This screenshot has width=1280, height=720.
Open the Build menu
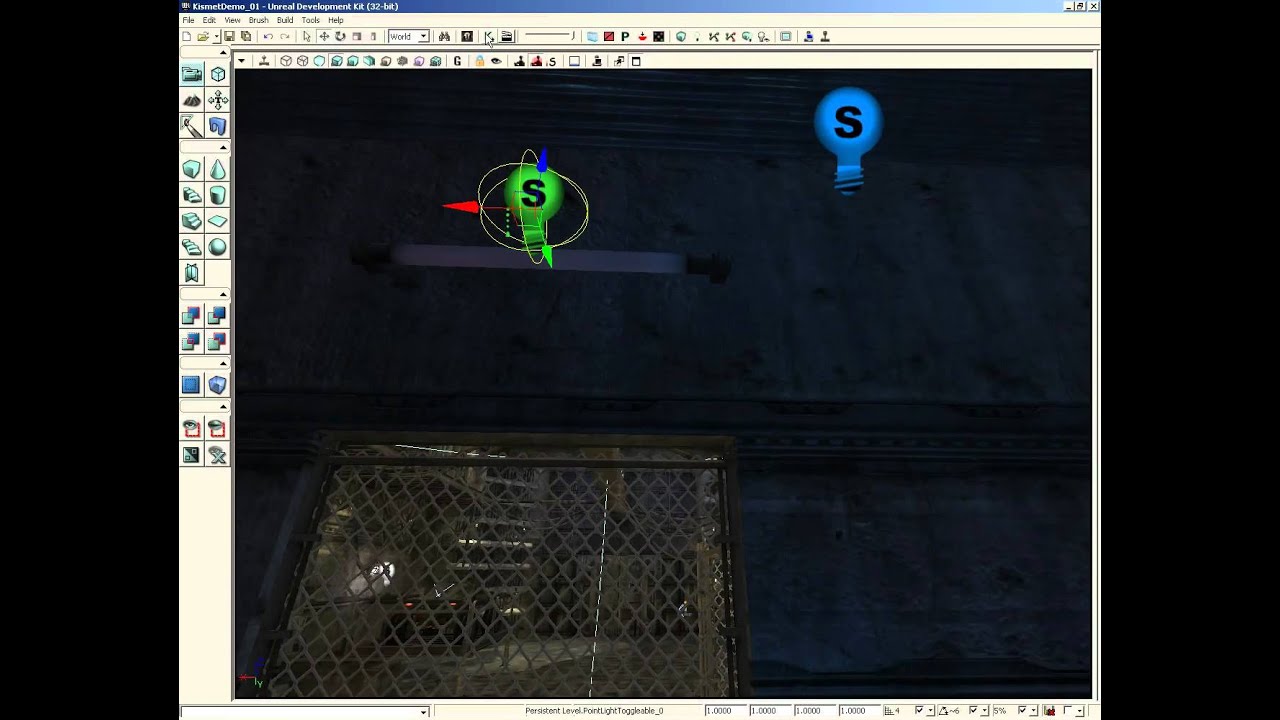[285, 20]
